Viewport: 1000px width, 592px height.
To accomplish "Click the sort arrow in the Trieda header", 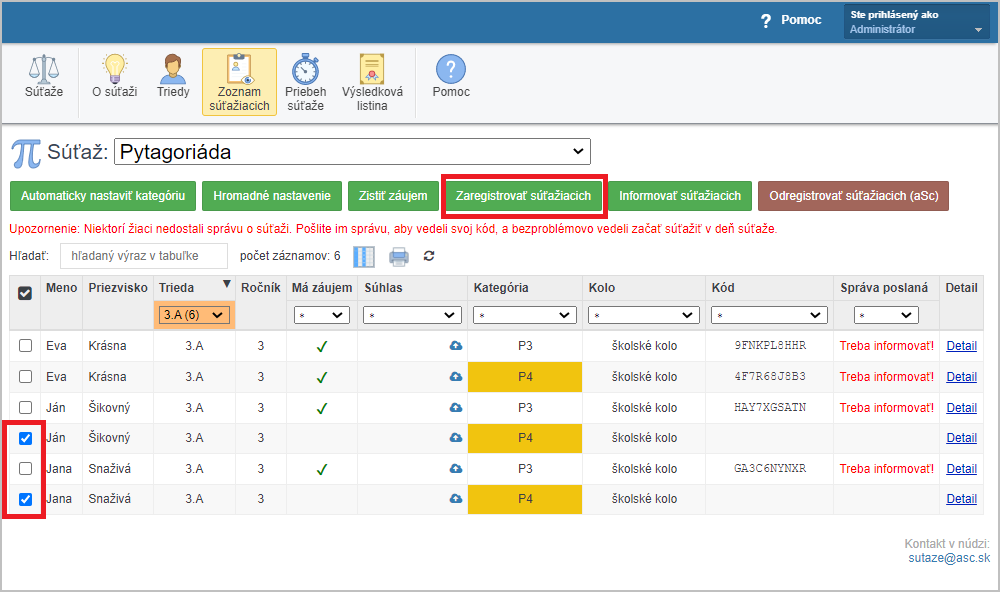I will click(226, 285).
